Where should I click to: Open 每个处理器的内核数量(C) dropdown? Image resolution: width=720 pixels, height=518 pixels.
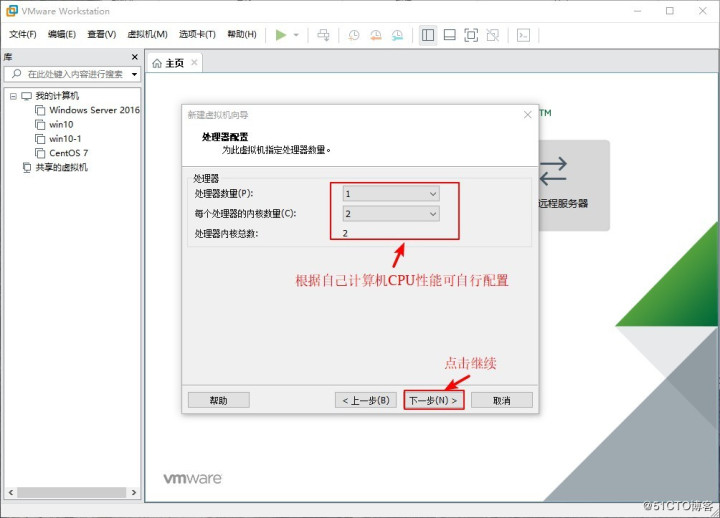click(391, 214)
